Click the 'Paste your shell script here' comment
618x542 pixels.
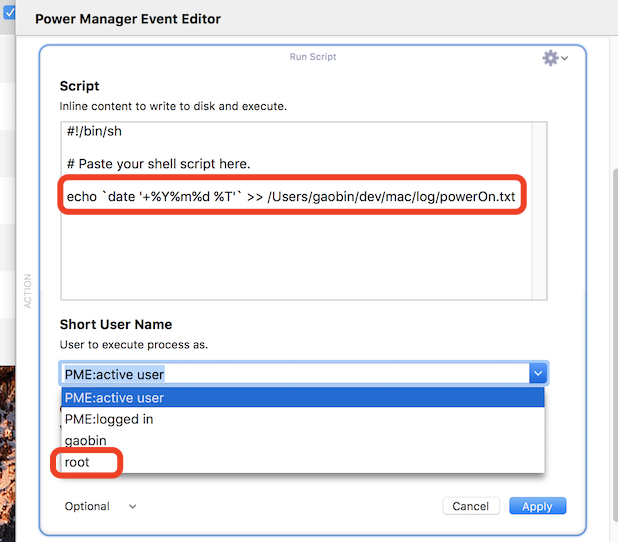(158, 164)
